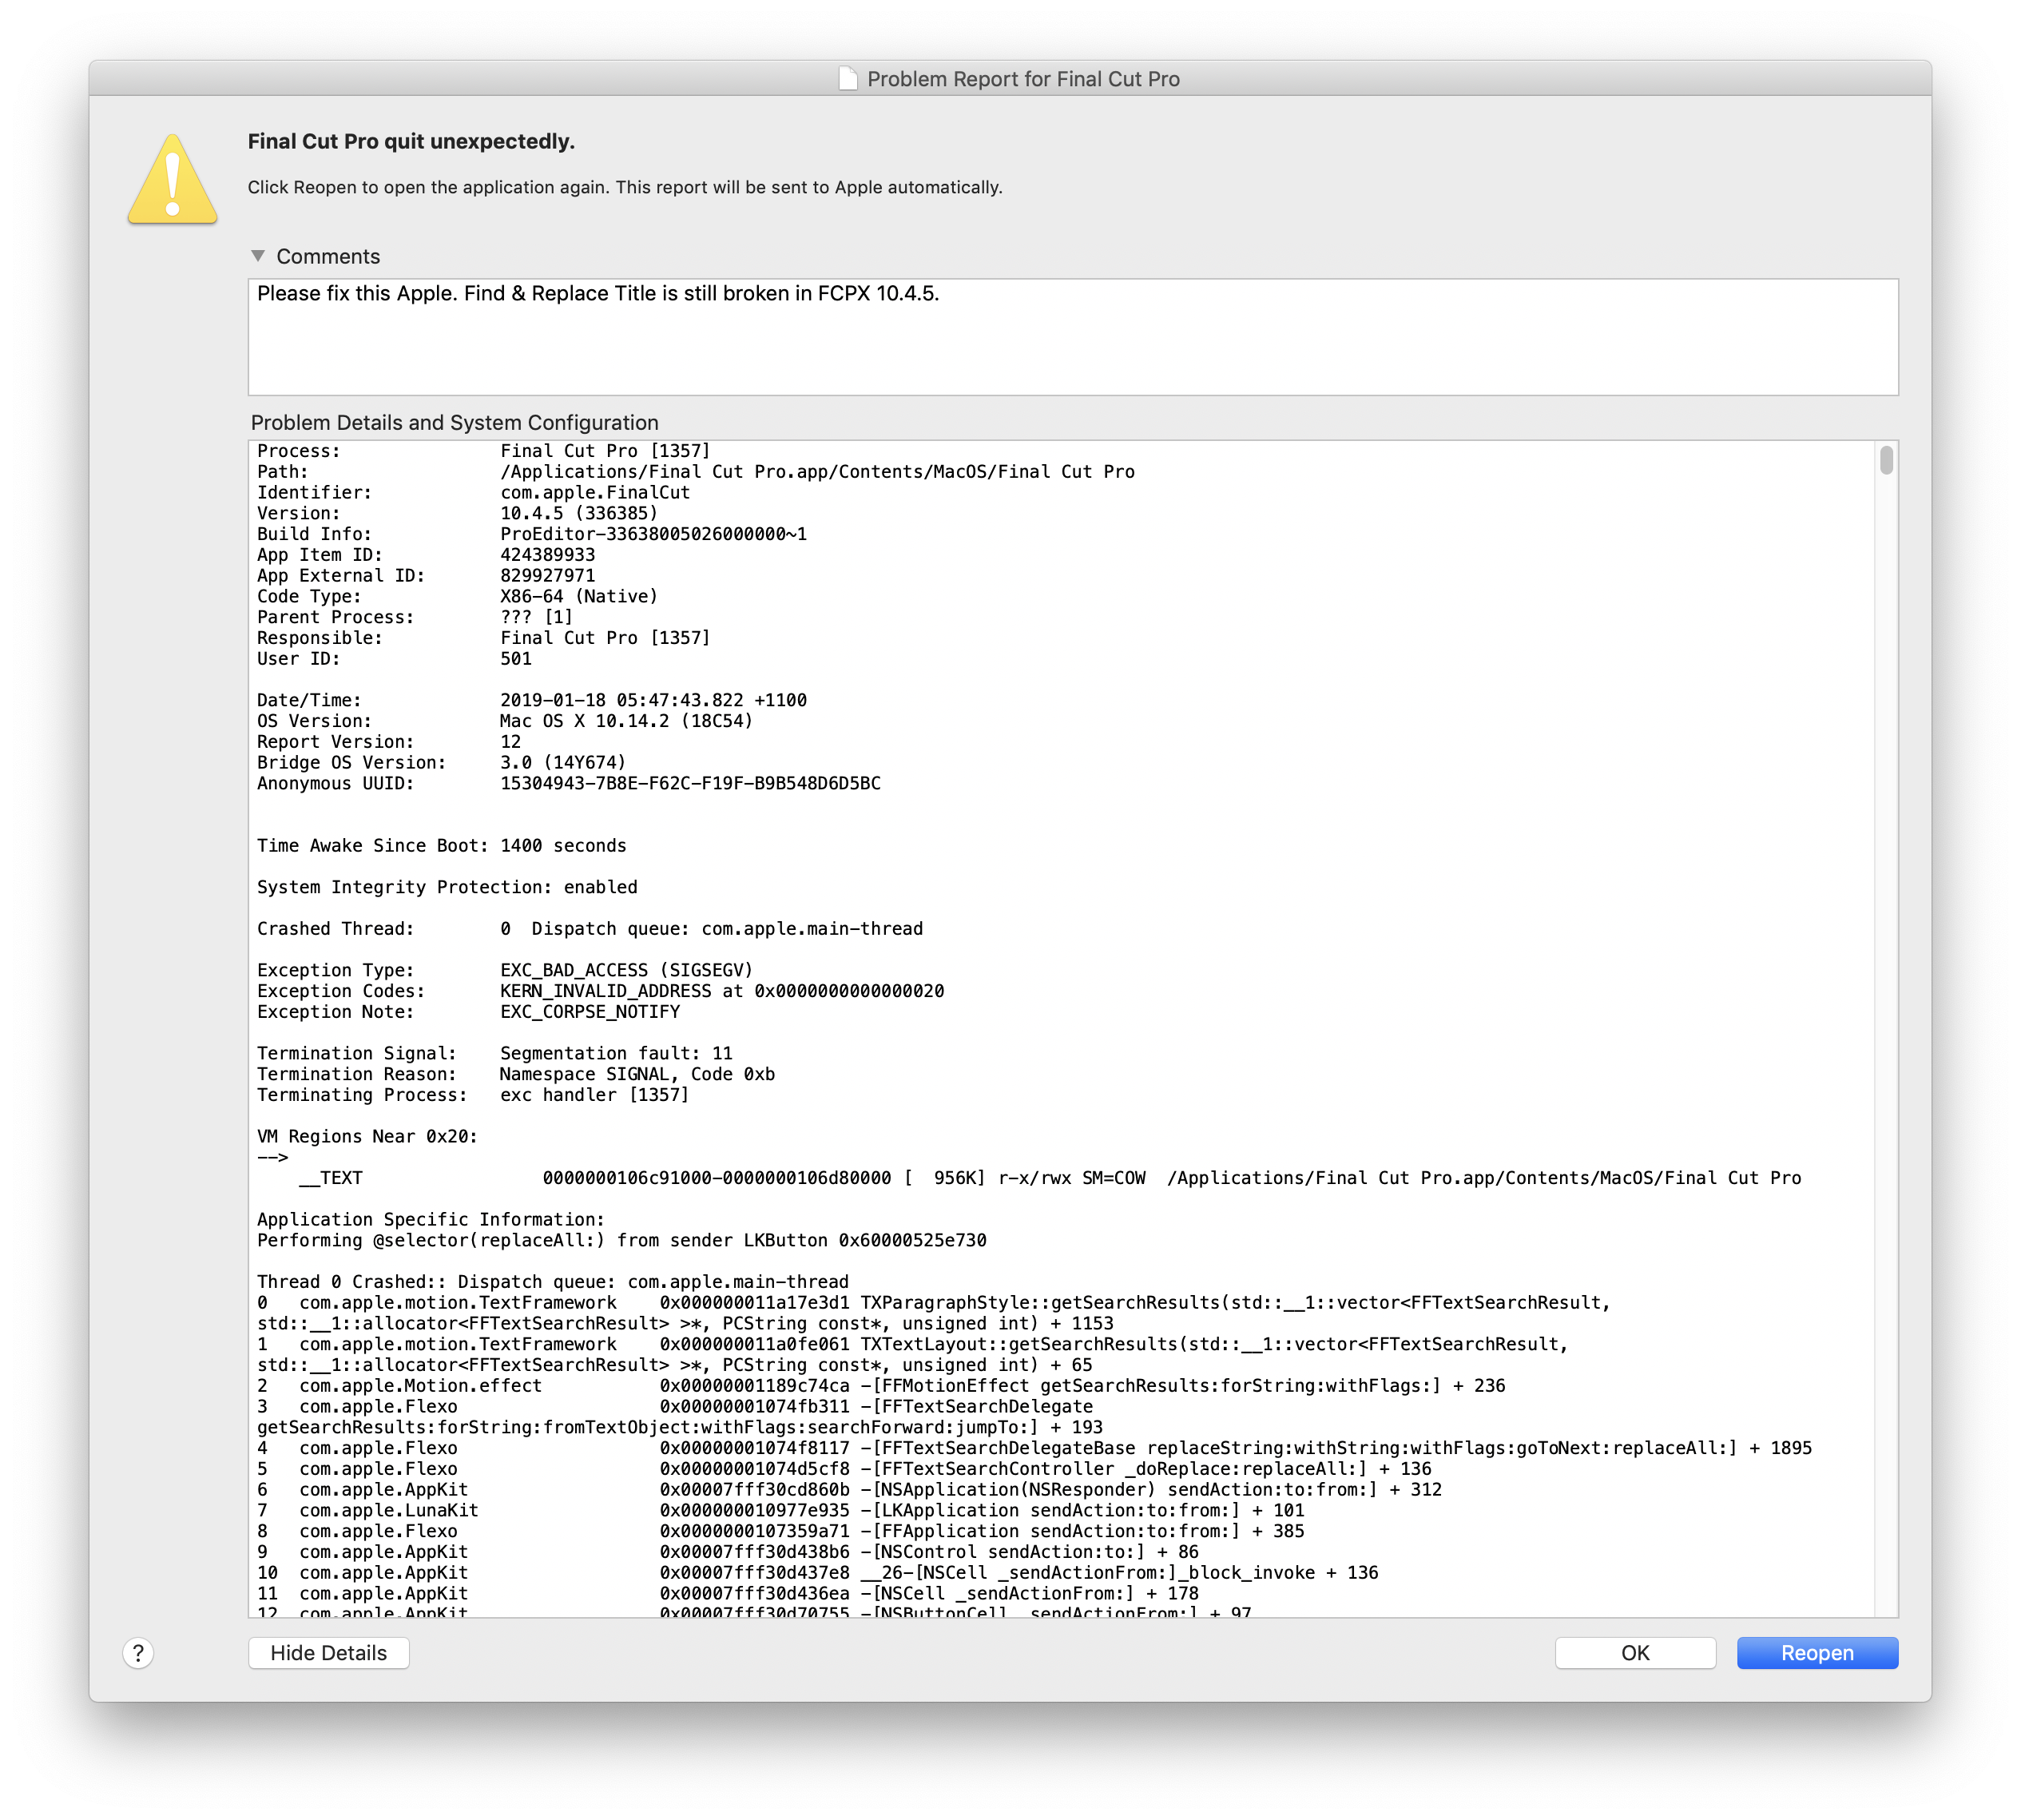Click 'User ID:' 501 line
The width and height of the screenshot is (2021, 1820).
[394, 659]
